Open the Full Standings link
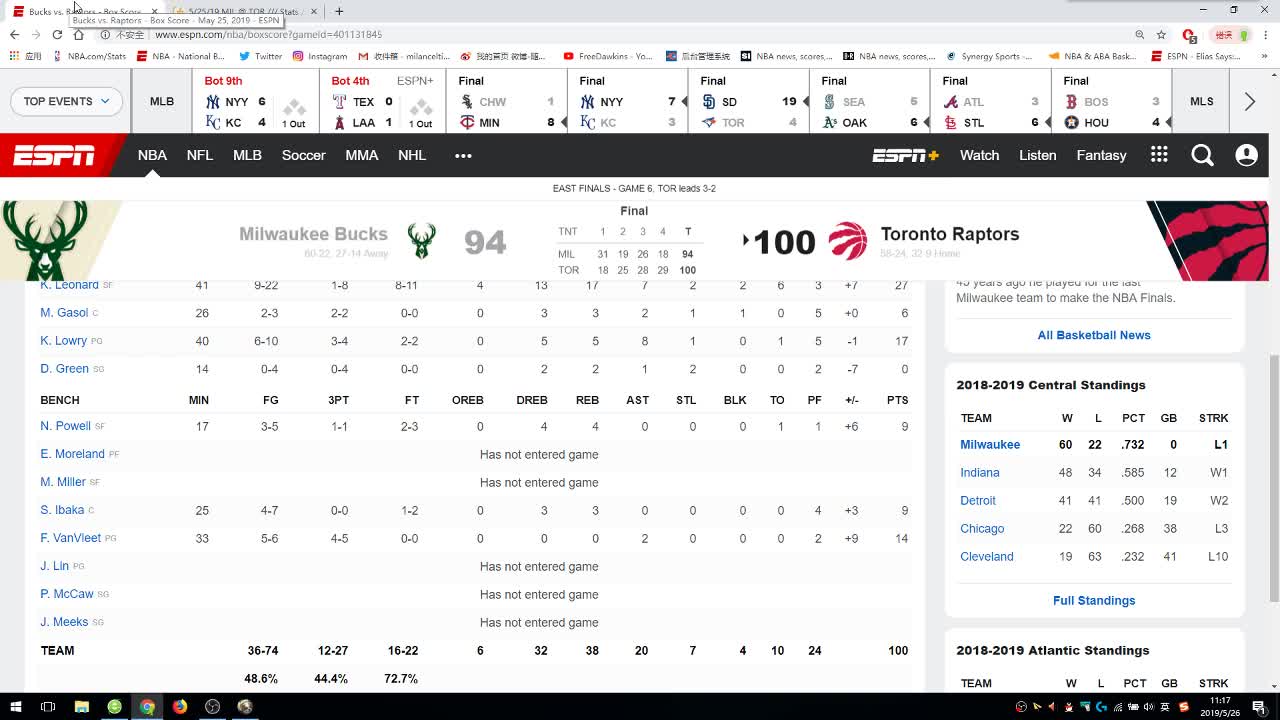 [x=1094, y=600]
